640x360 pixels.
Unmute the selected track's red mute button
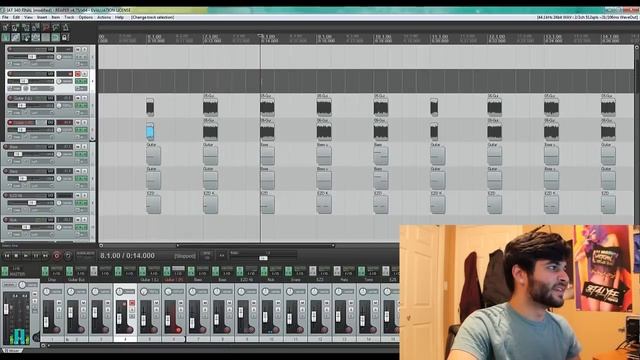[78, 74]
